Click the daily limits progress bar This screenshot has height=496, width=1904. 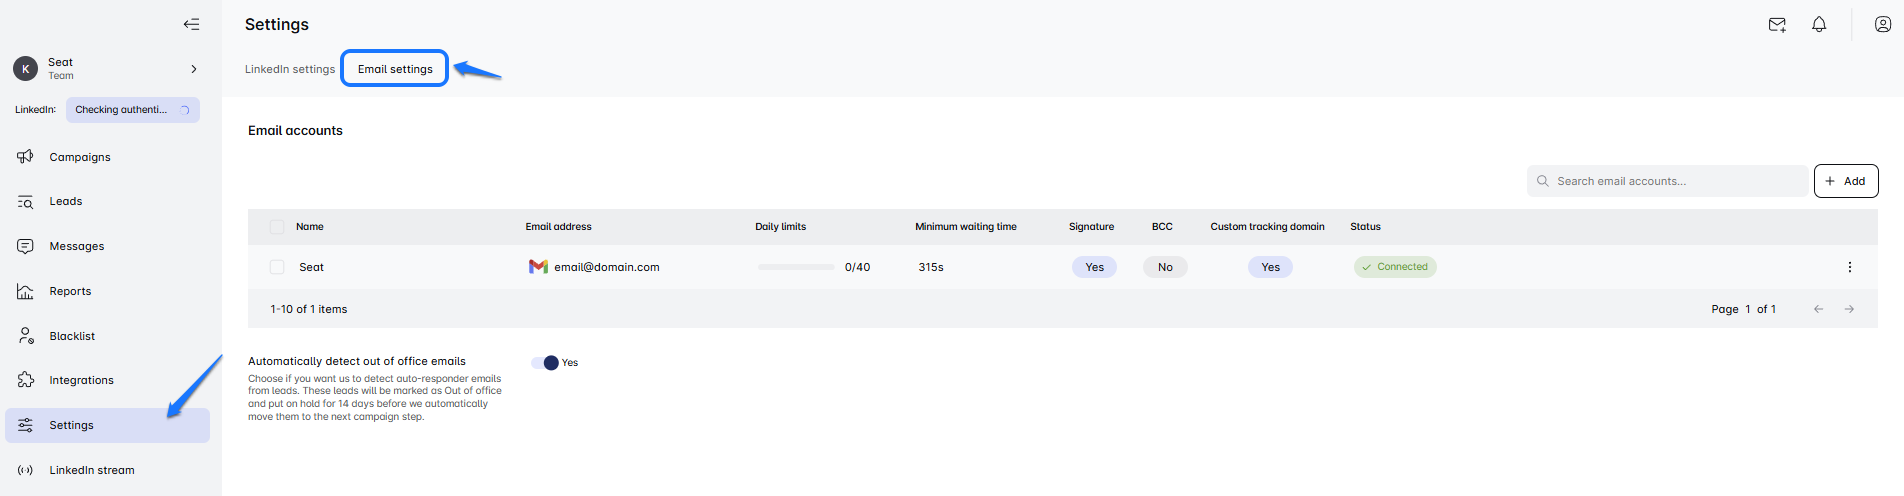click(796, 267)
